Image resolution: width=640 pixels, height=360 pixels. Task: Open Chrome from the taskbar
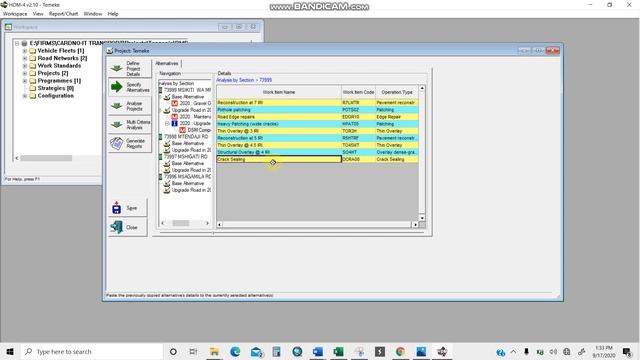400,351
